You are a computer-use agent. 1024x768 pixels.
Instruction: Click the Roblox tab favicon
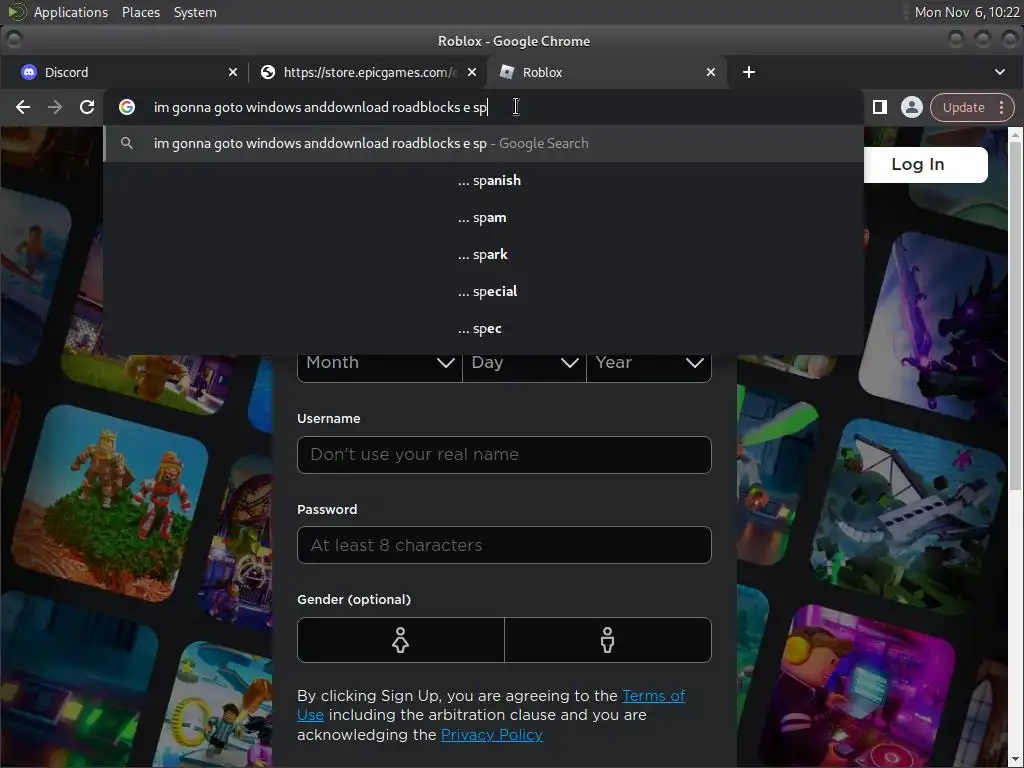[507, 72]
